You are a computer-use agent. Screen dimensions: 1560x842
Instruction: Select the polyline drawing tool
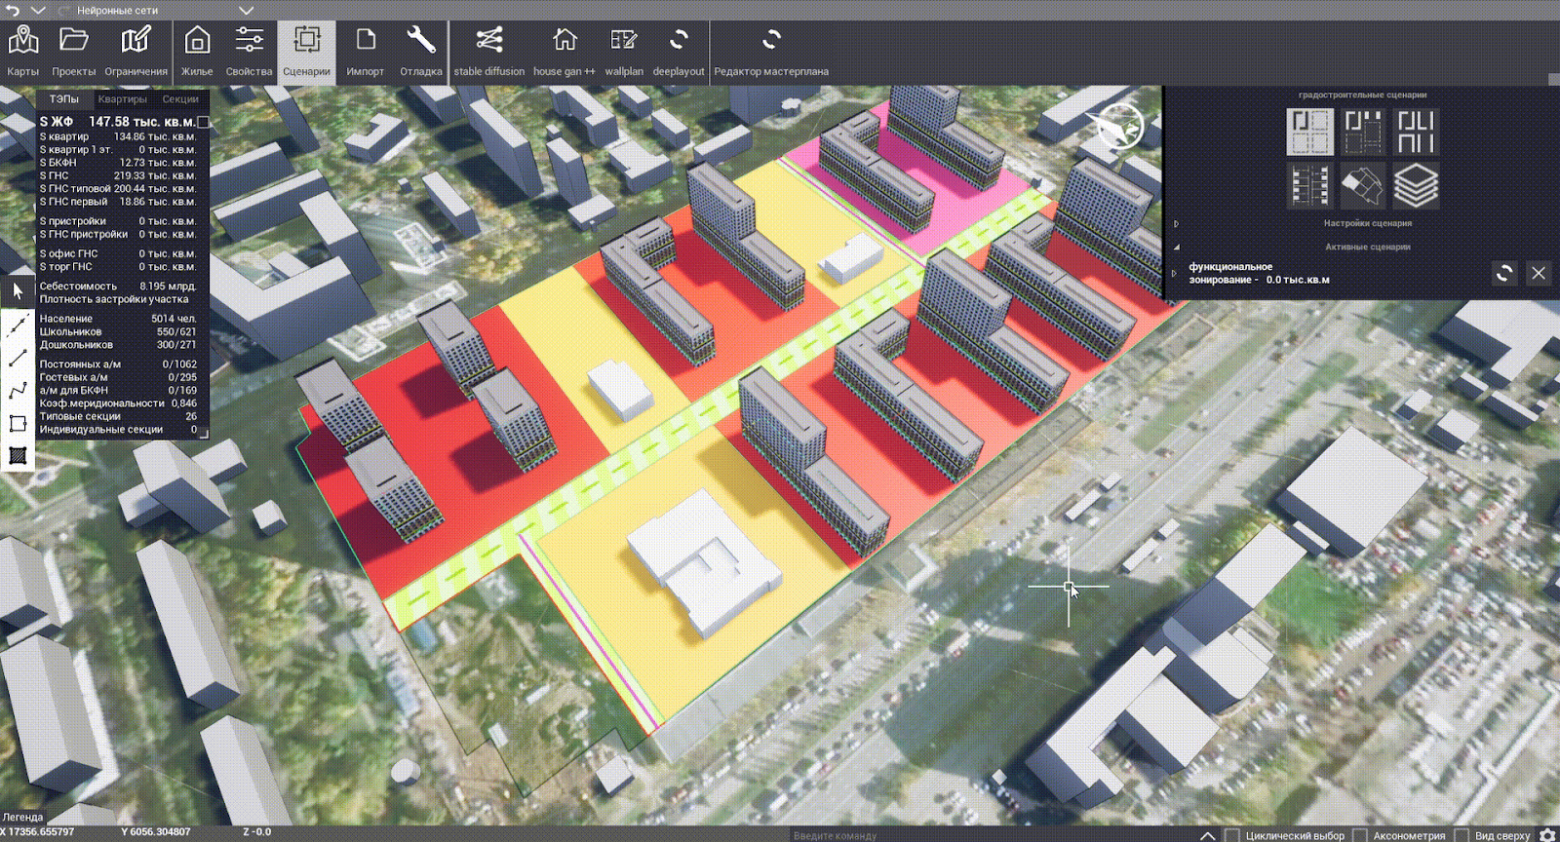17,391
